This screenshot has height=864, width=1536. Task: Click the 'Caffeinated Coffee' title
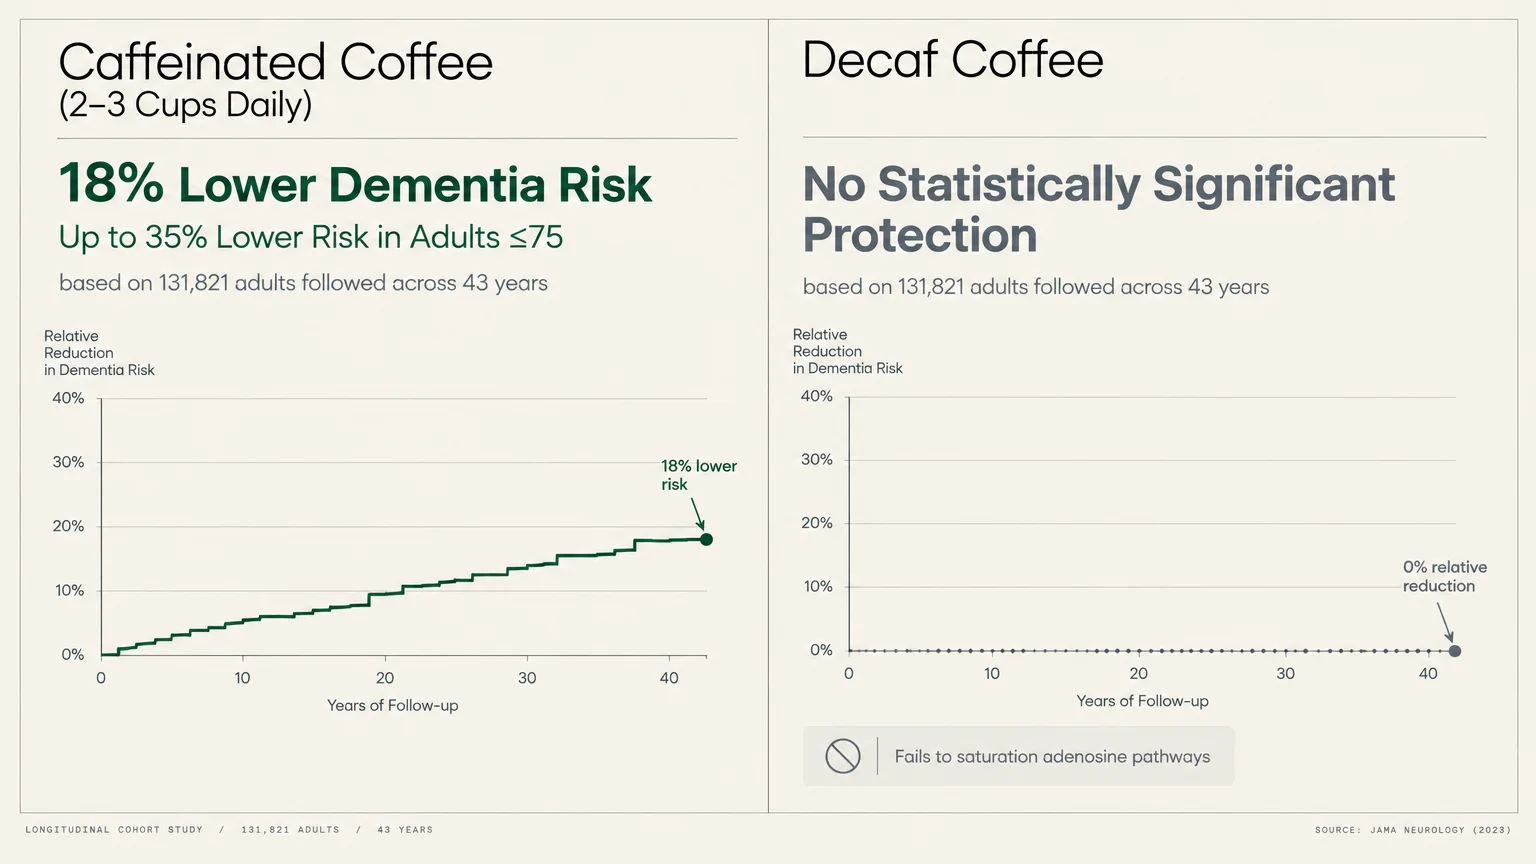tap(276, 62)
